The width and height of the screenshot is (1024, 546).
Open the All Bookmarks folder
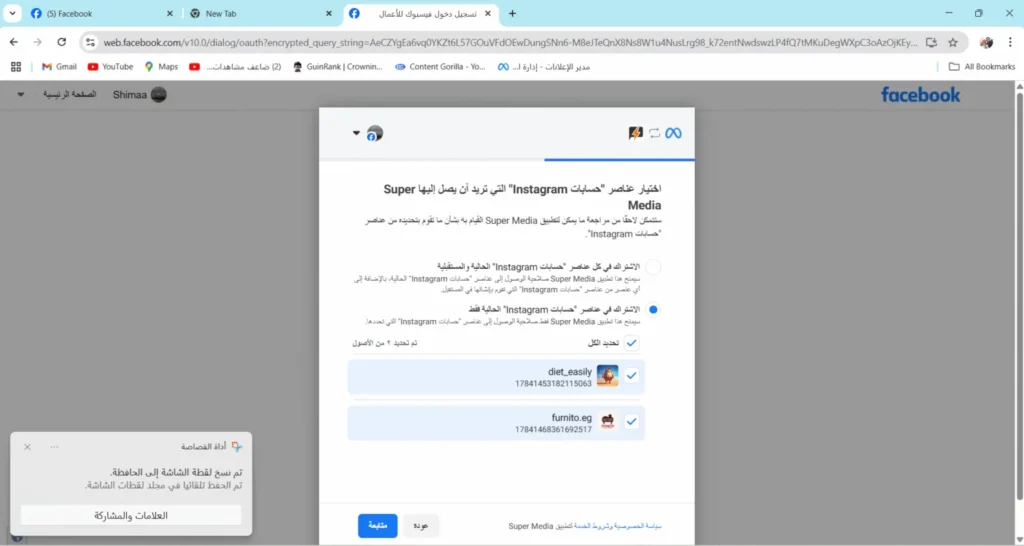982,67
